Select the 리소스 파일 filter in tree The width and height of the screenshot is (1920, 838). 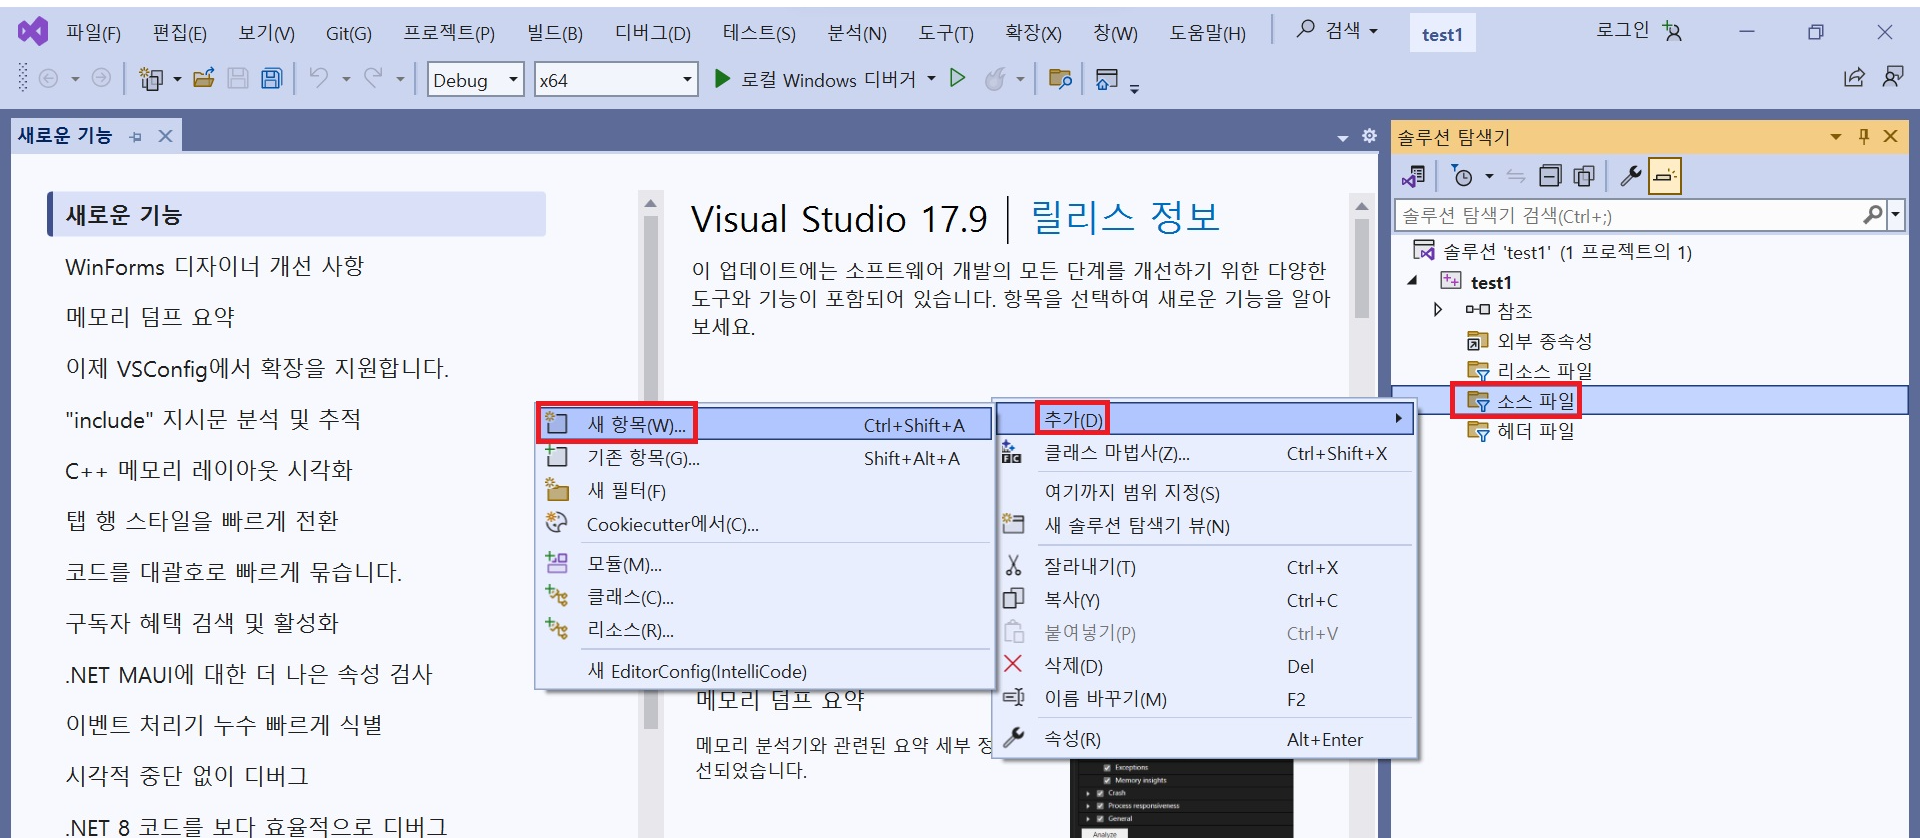[1544, 371]
